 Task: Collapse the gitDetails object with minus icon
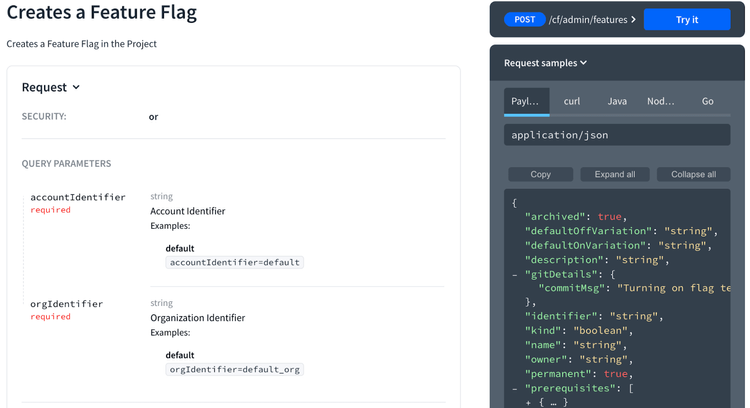click(x=515, y=275)
